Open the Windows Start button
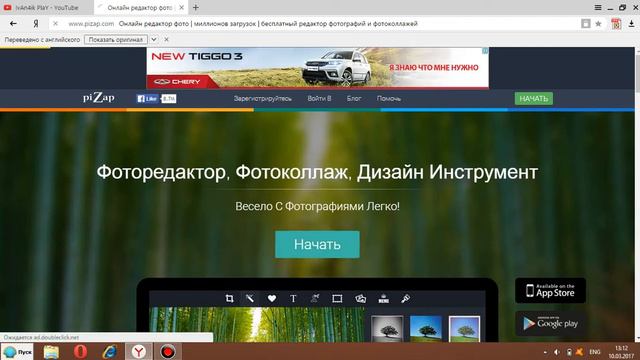Screen dimensions: 640x360 coord(17,351)
